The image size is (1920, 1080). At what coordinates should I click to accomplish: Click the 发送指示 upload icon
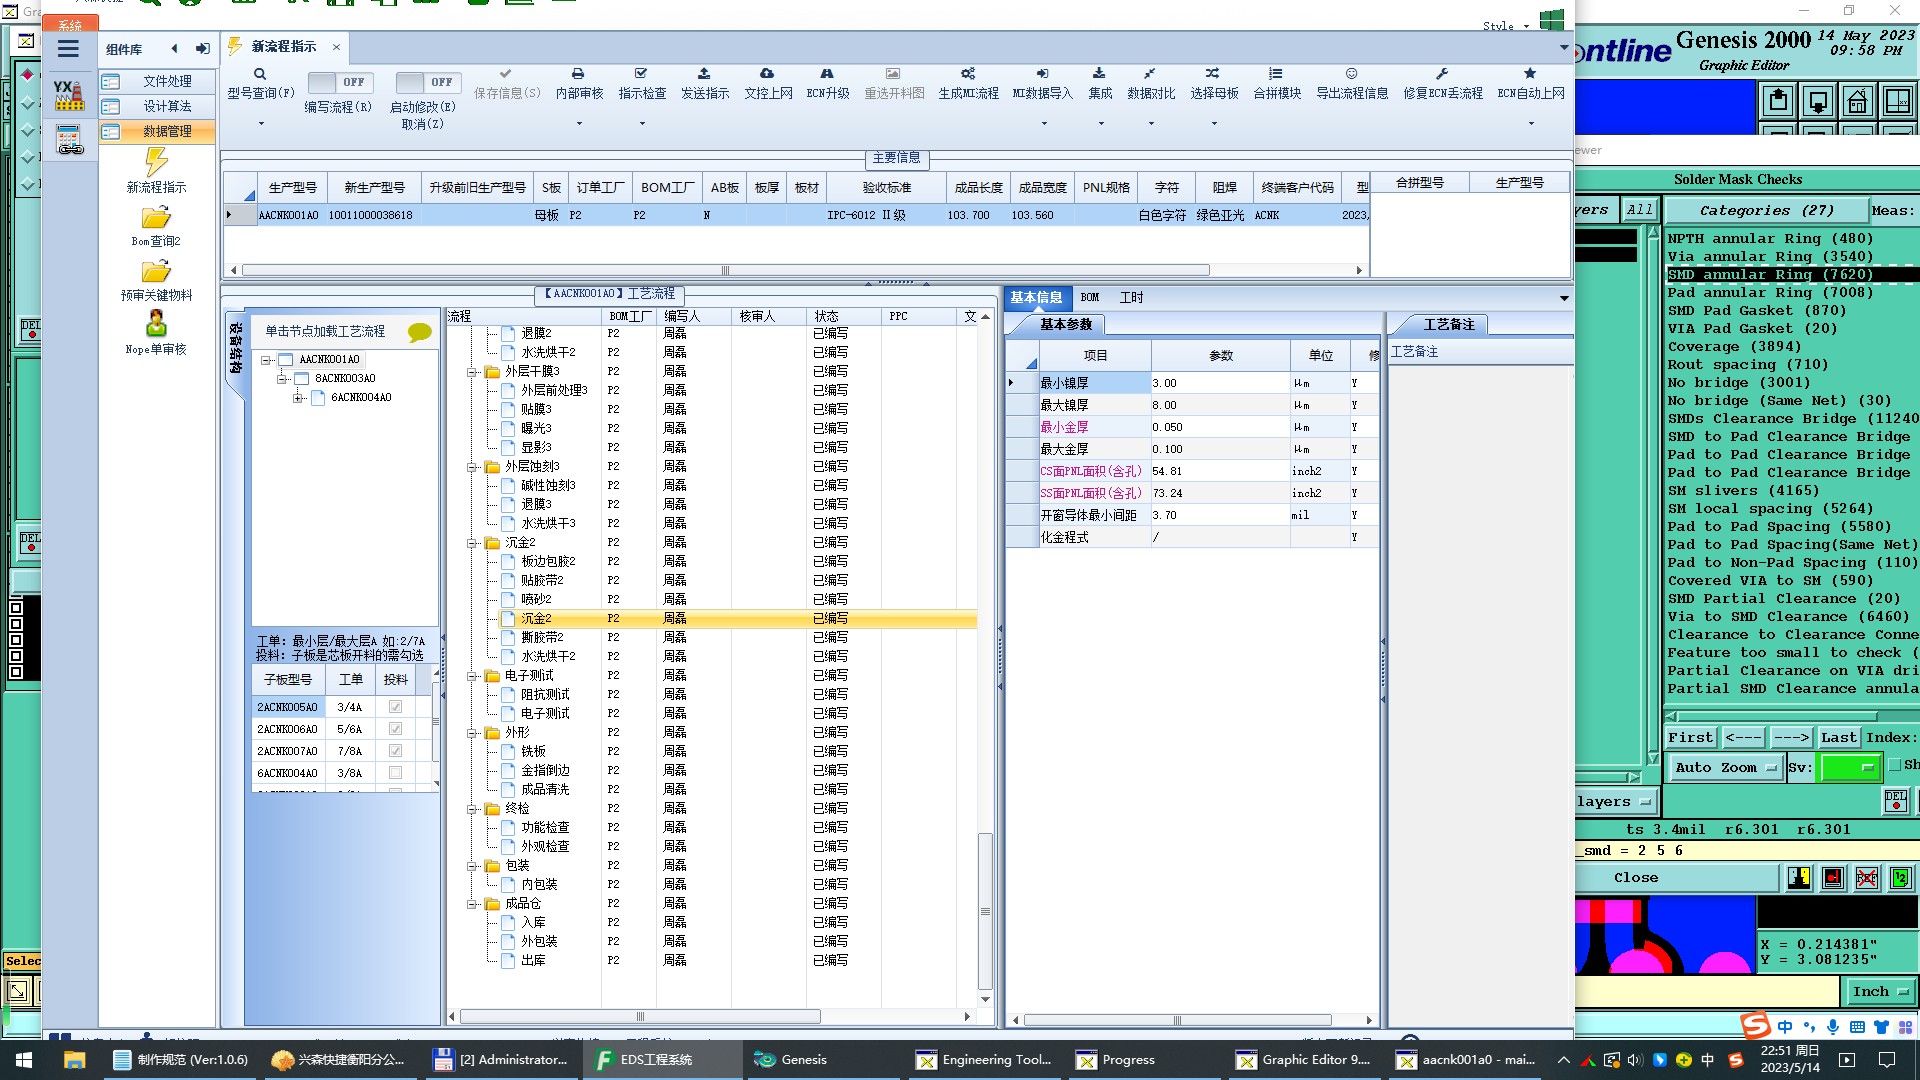coord(704,74)
